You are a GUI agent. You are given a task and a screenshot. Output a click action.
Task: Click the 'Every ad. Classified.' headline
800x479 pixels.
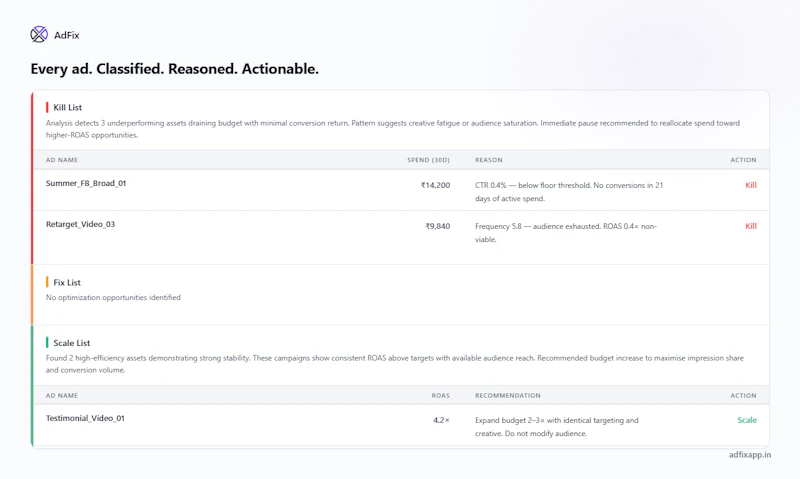point(174,69)
